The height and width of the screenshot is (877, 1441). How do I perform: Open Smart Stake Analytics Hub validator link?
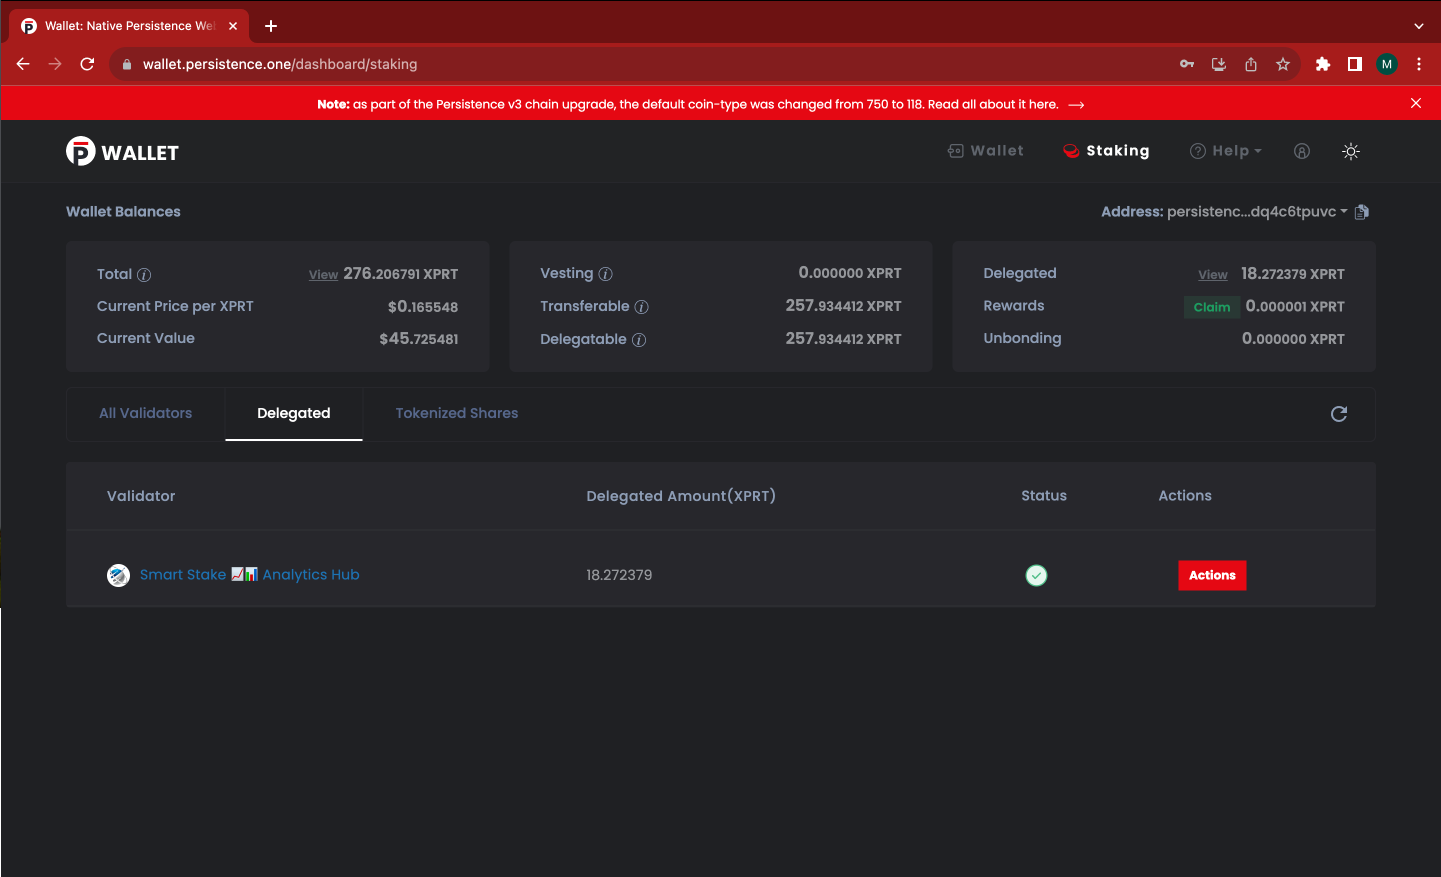tap(249, 575)
